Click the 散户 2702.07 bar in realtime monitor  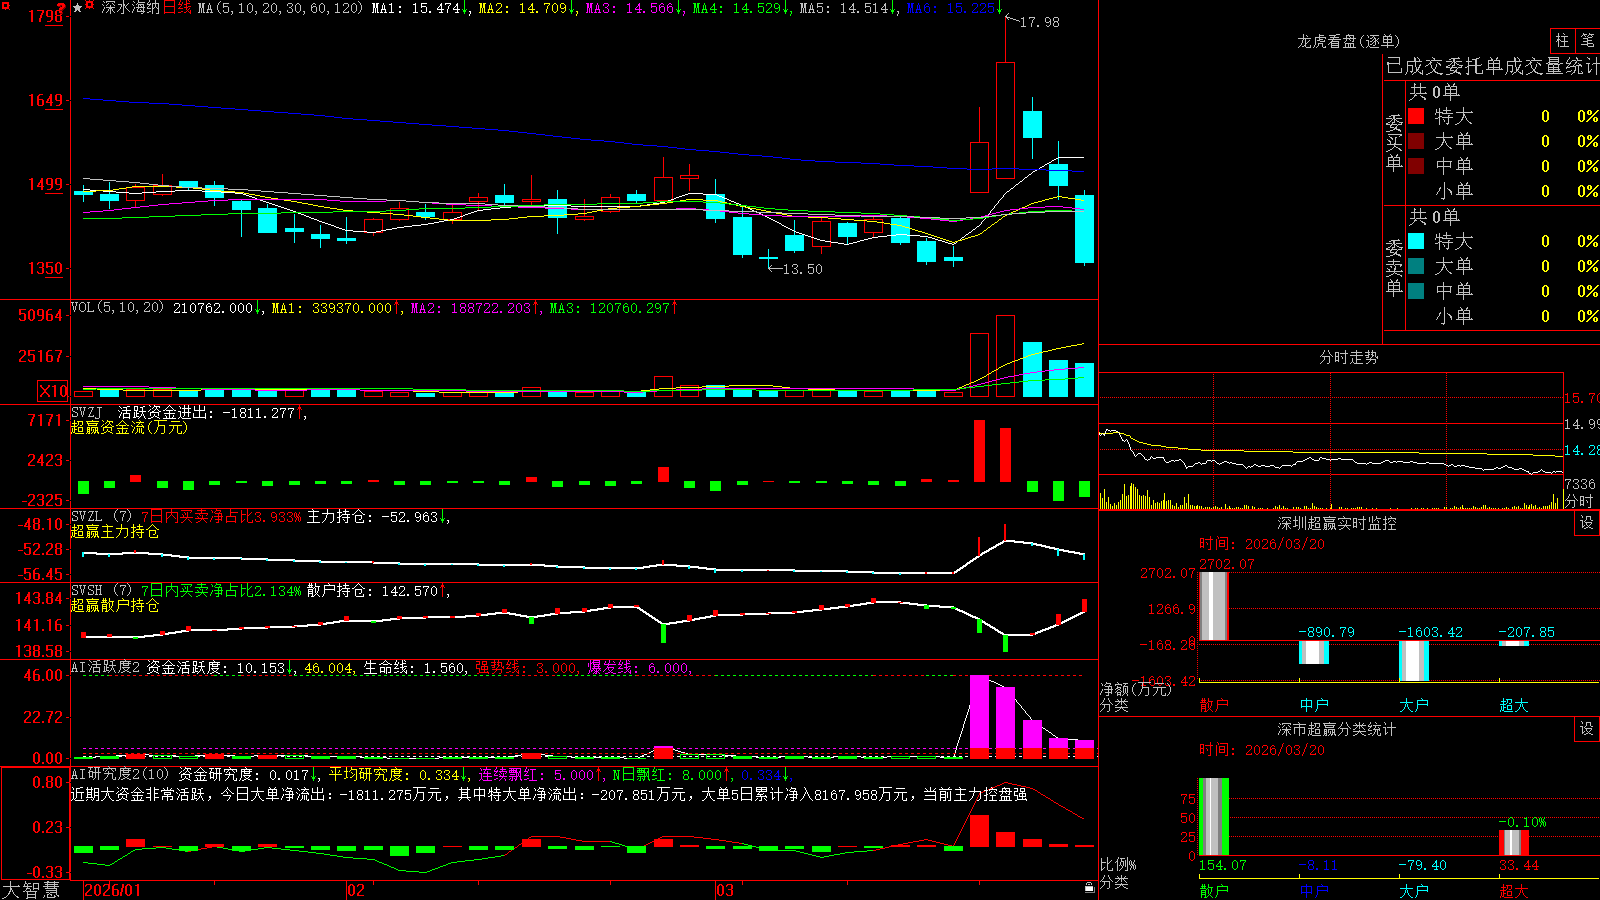coord(1213,606)
